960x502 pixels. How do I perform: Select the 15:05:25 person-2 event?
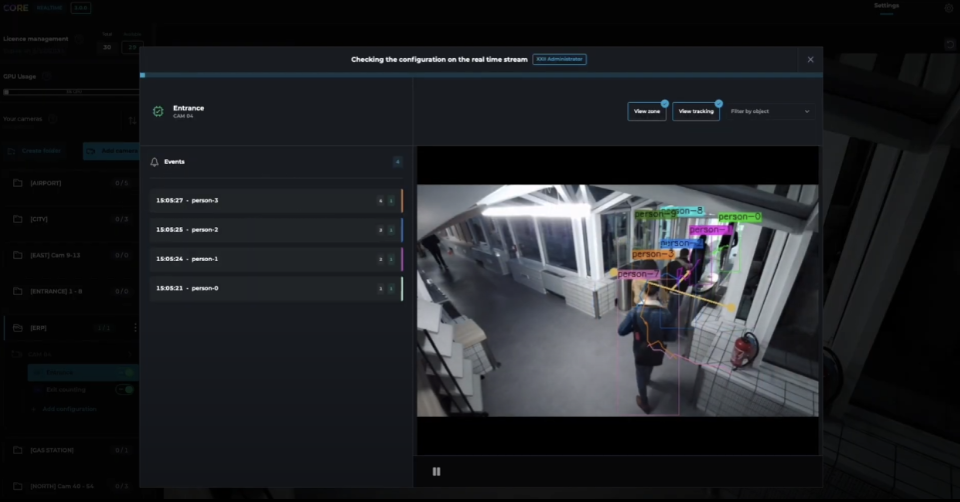coord(276,230)
